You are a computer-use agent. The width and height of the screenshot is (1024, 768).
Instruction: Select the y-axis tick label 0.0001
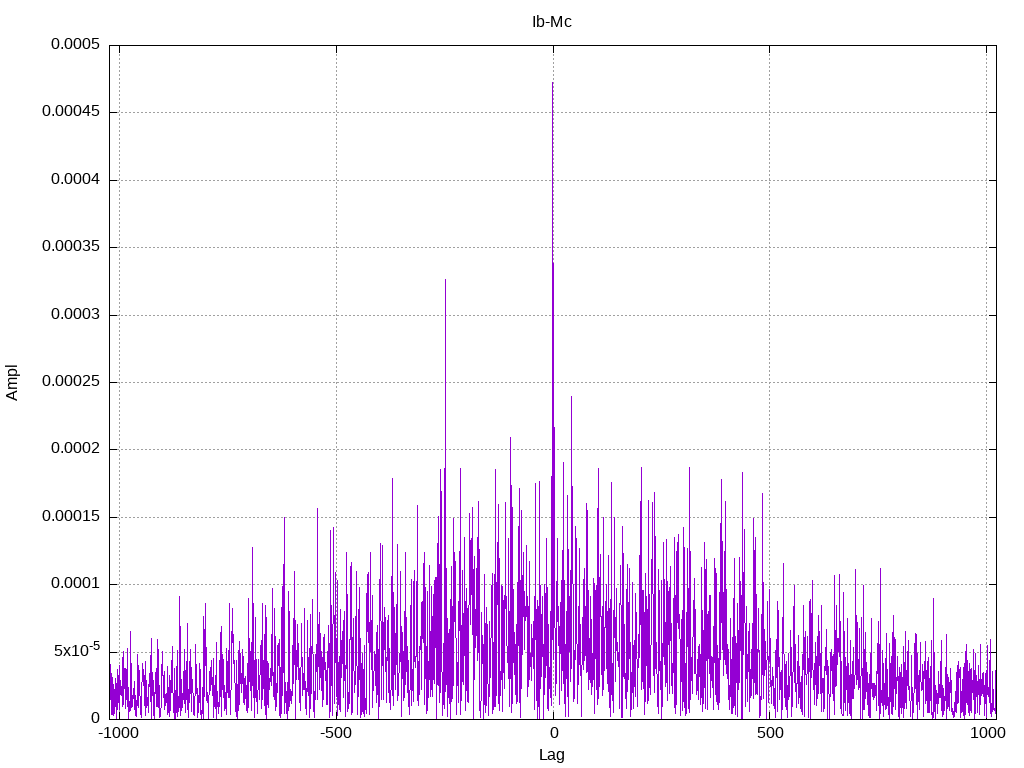tap(75, 584)
